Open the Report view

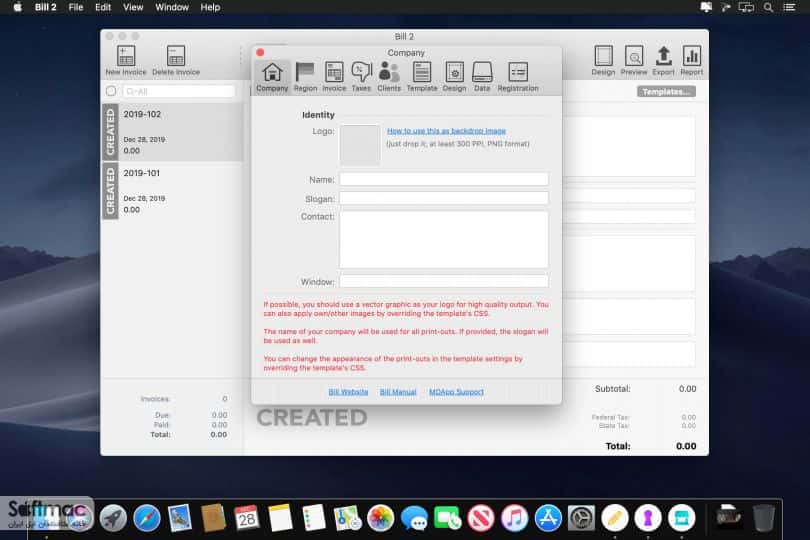[x=692, y=60]
